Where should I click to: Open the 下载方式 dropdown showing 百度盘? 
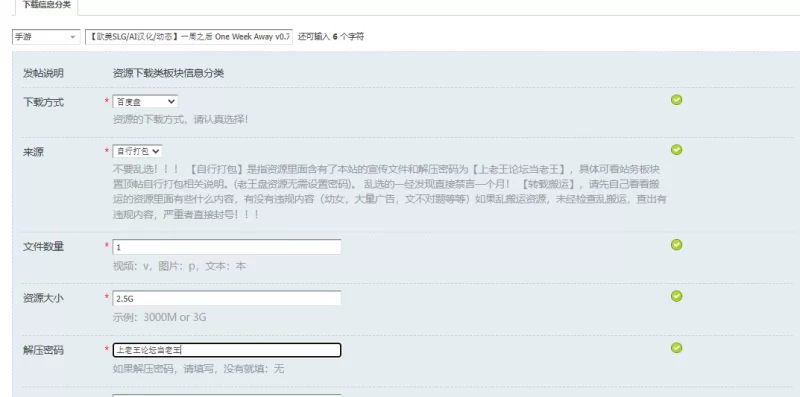145,102
